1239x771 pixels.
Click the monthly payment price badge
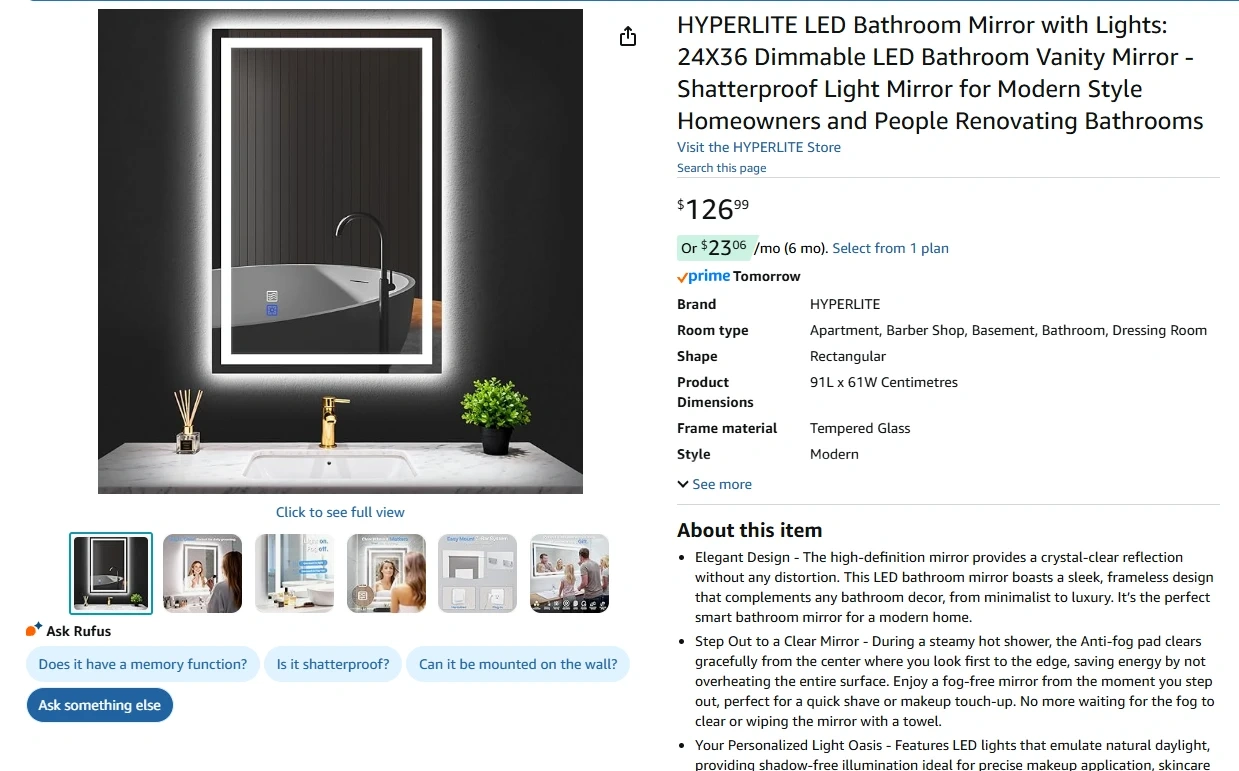pyautogui.click(x=714, y=247)
